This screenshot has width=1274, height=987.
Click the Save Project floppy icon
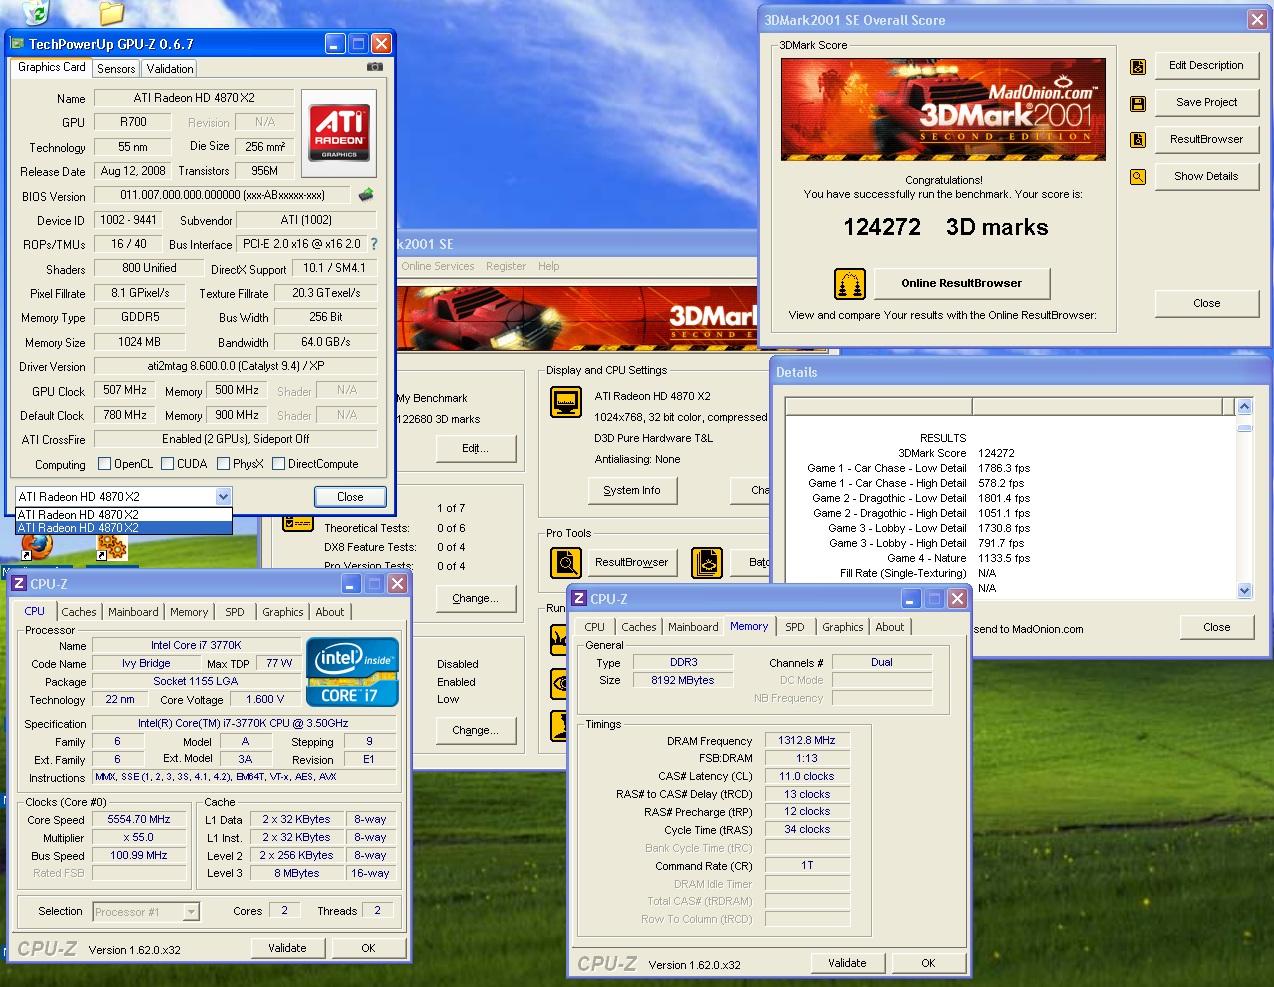(1138, 103)
